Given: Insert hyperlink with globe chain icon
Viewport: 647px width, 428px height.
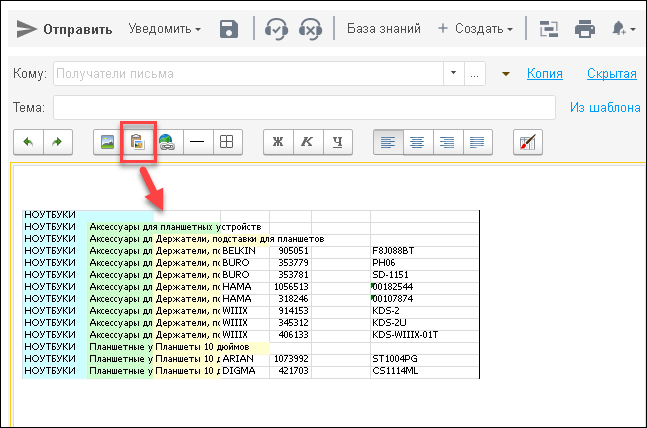Looking at the screenshot, I should [167, 142].
